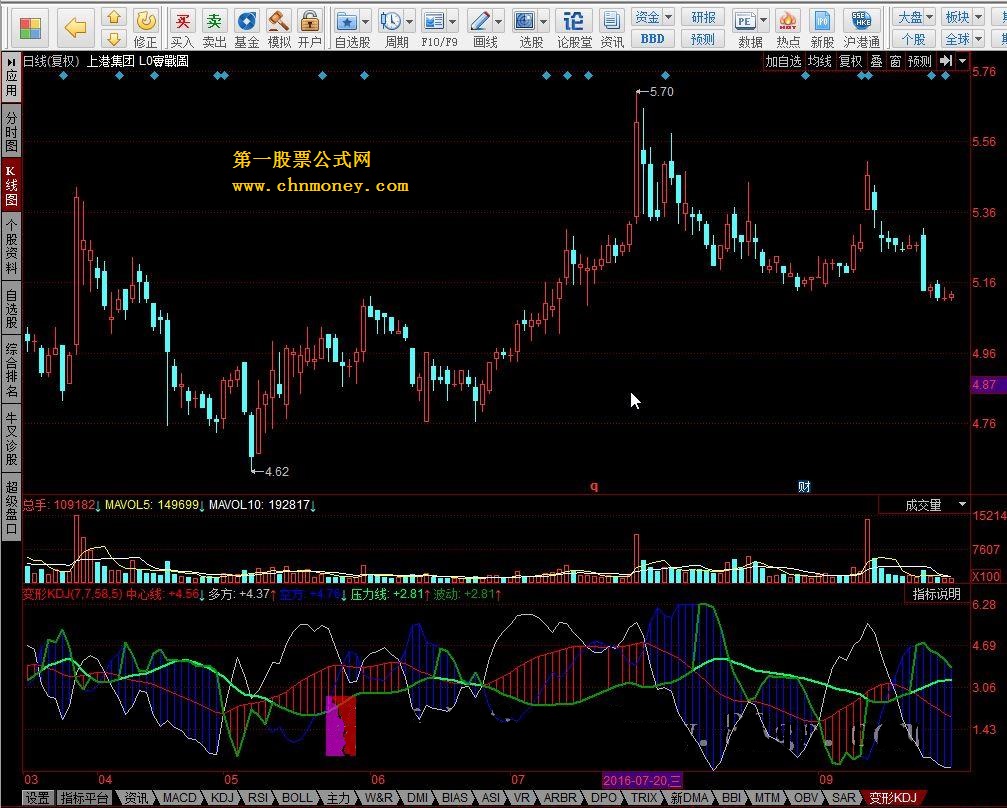Click the 模拟 gavel icon
The width and height of the screenshot is (1007, 808).
[x=278, y=22]
